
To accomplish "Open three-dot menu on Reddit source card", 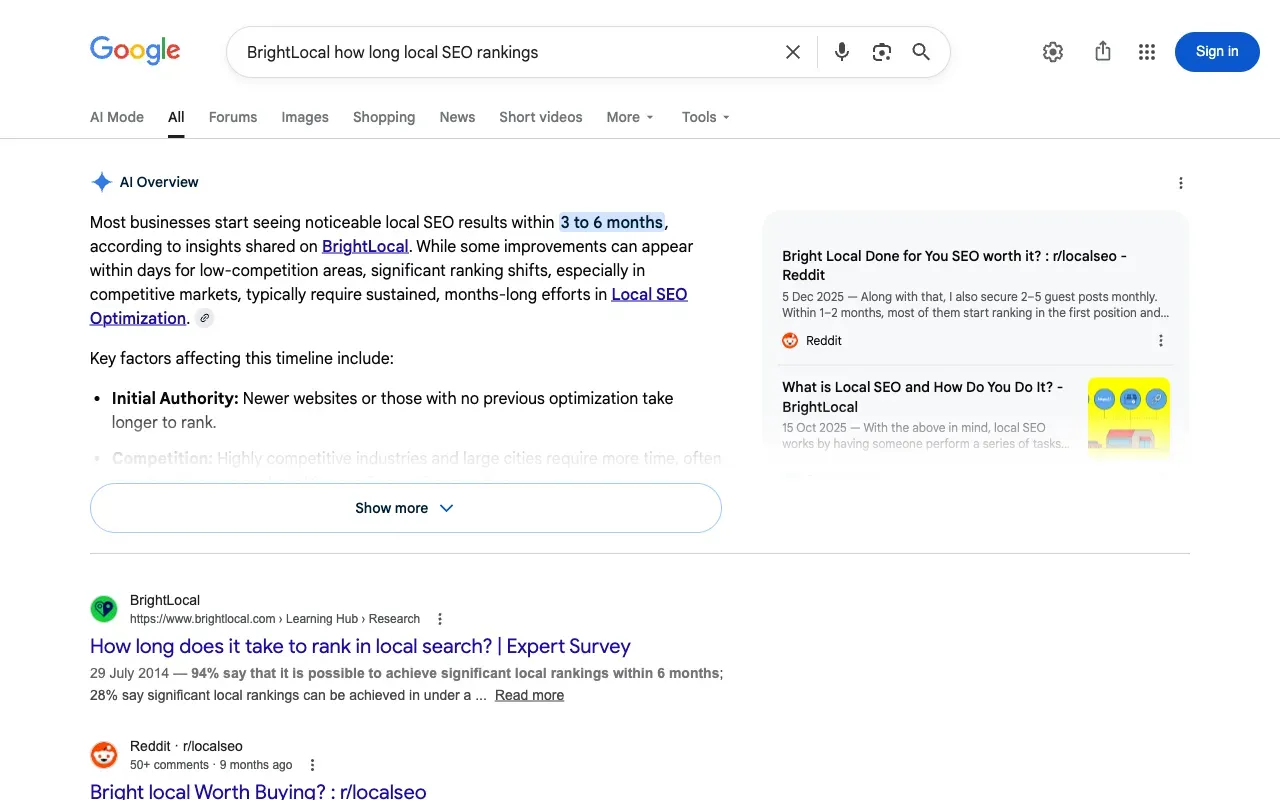I will (x=1161, y=341).
